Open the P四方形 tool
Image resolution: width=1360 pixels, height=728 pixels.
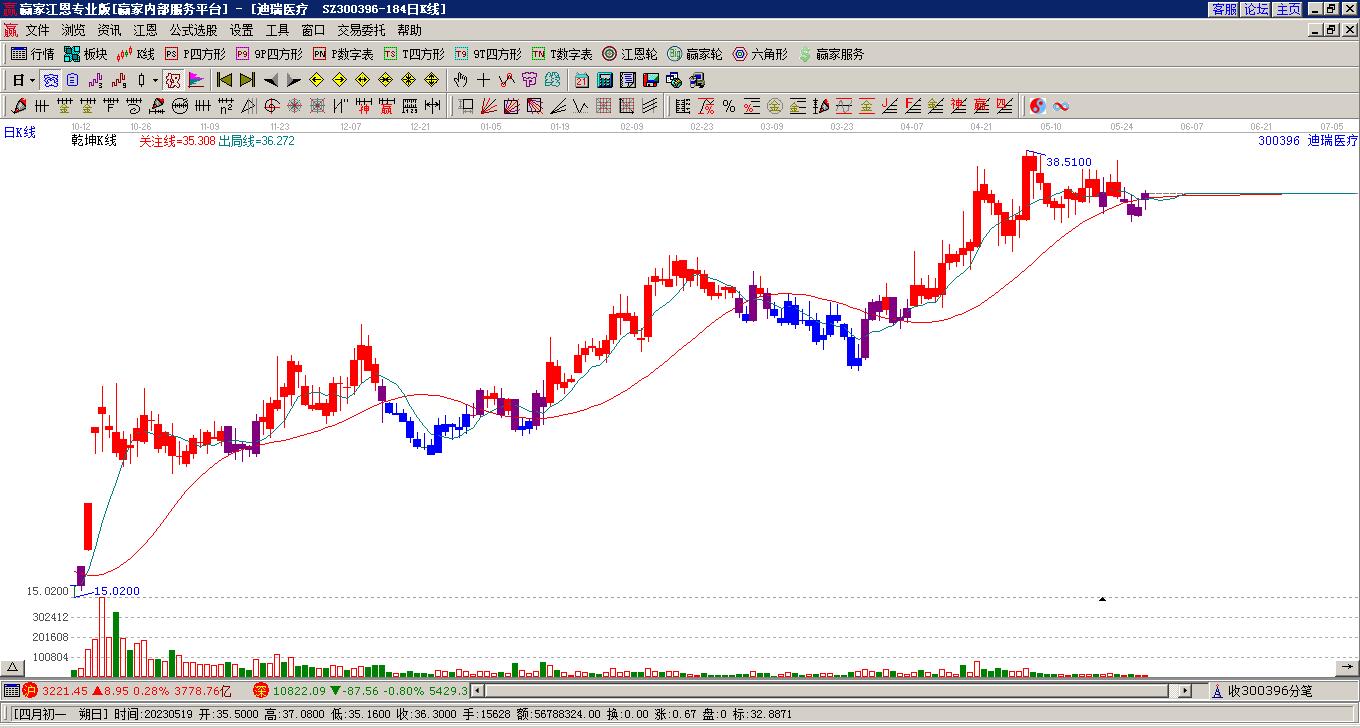[196, 54]
